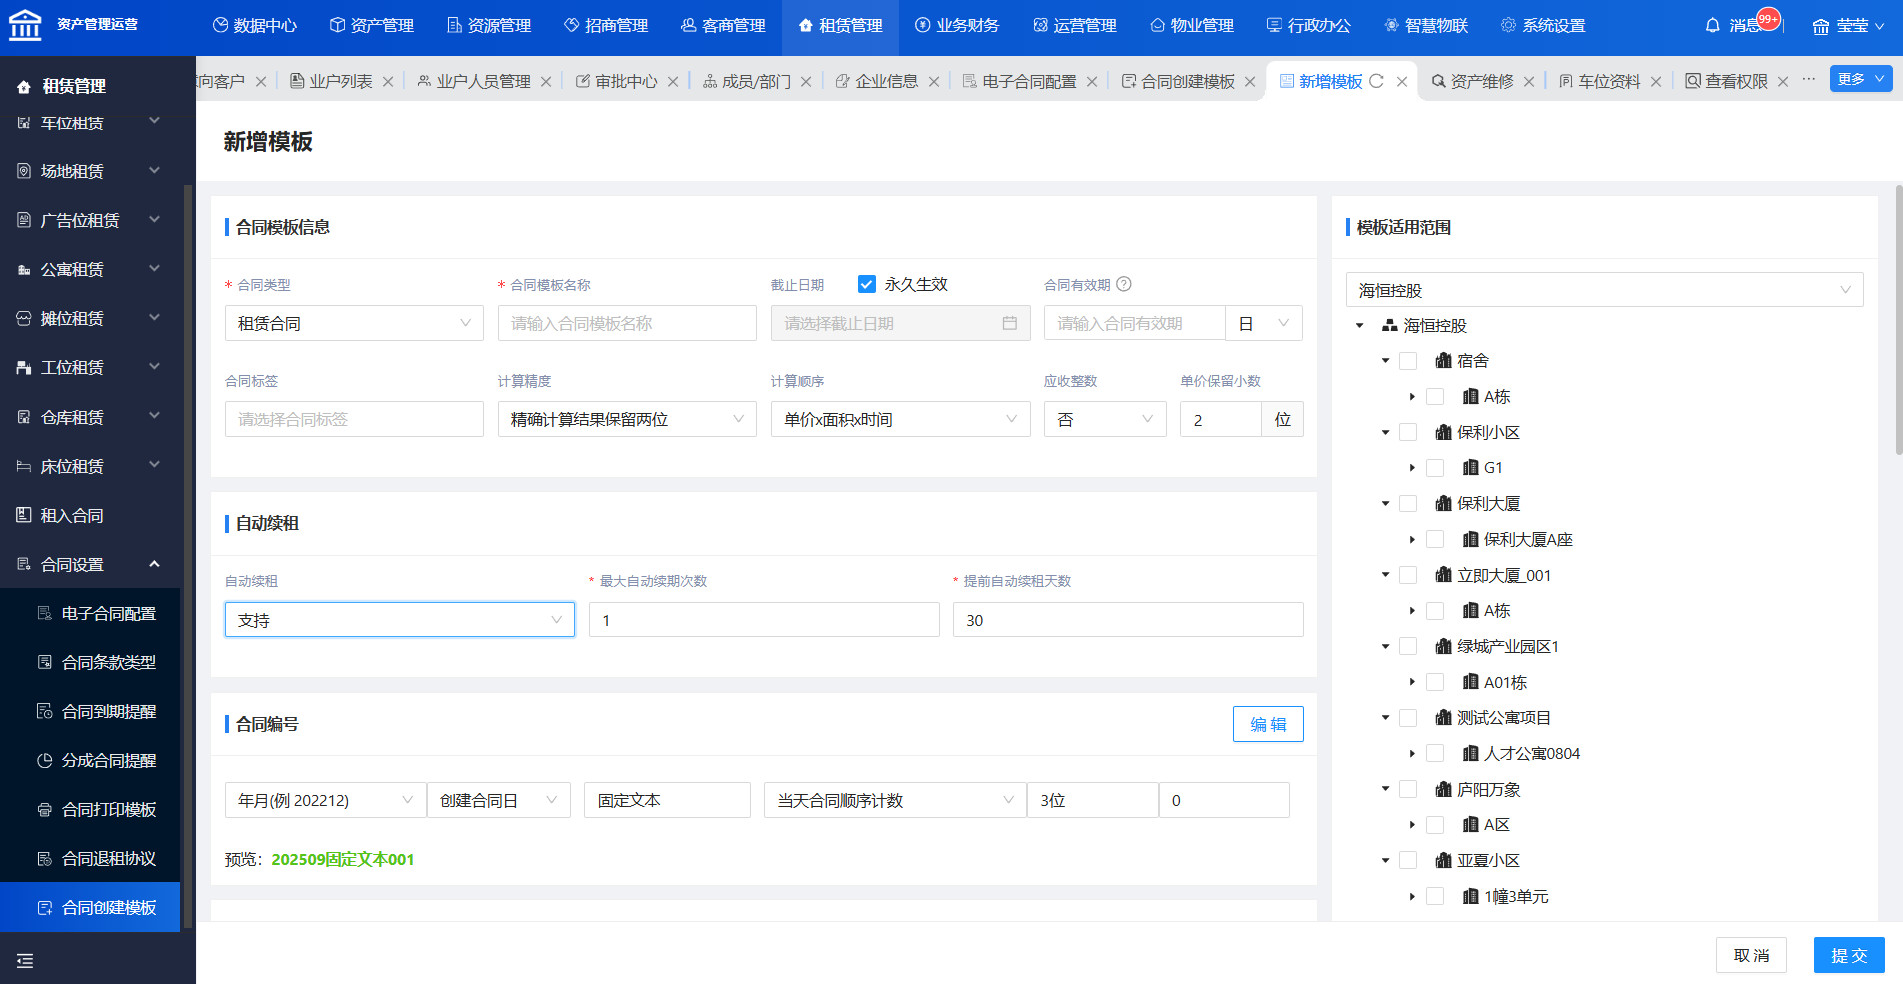
Task: Open the 自动续租 dropdown showing 支持
Action: (399, 620)
